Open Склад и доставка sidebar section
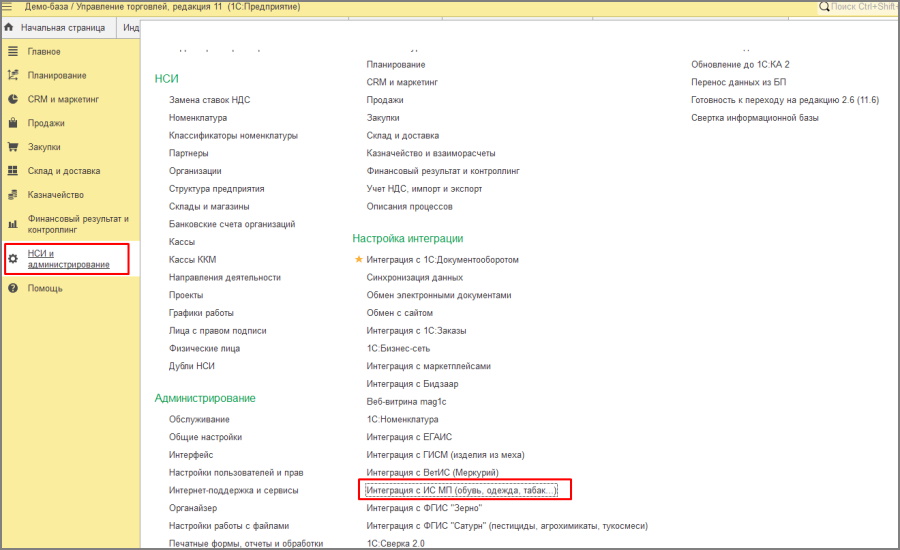 64,171
